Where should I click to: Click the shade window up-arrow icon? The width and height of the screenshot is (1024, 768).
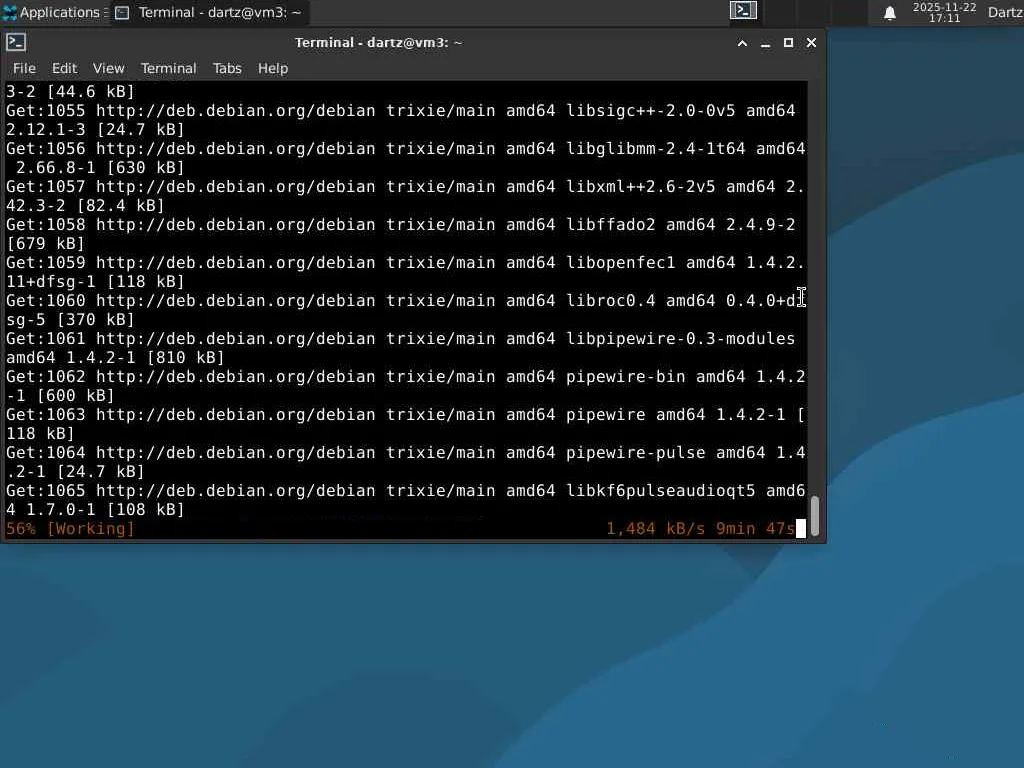click(743, 43)
